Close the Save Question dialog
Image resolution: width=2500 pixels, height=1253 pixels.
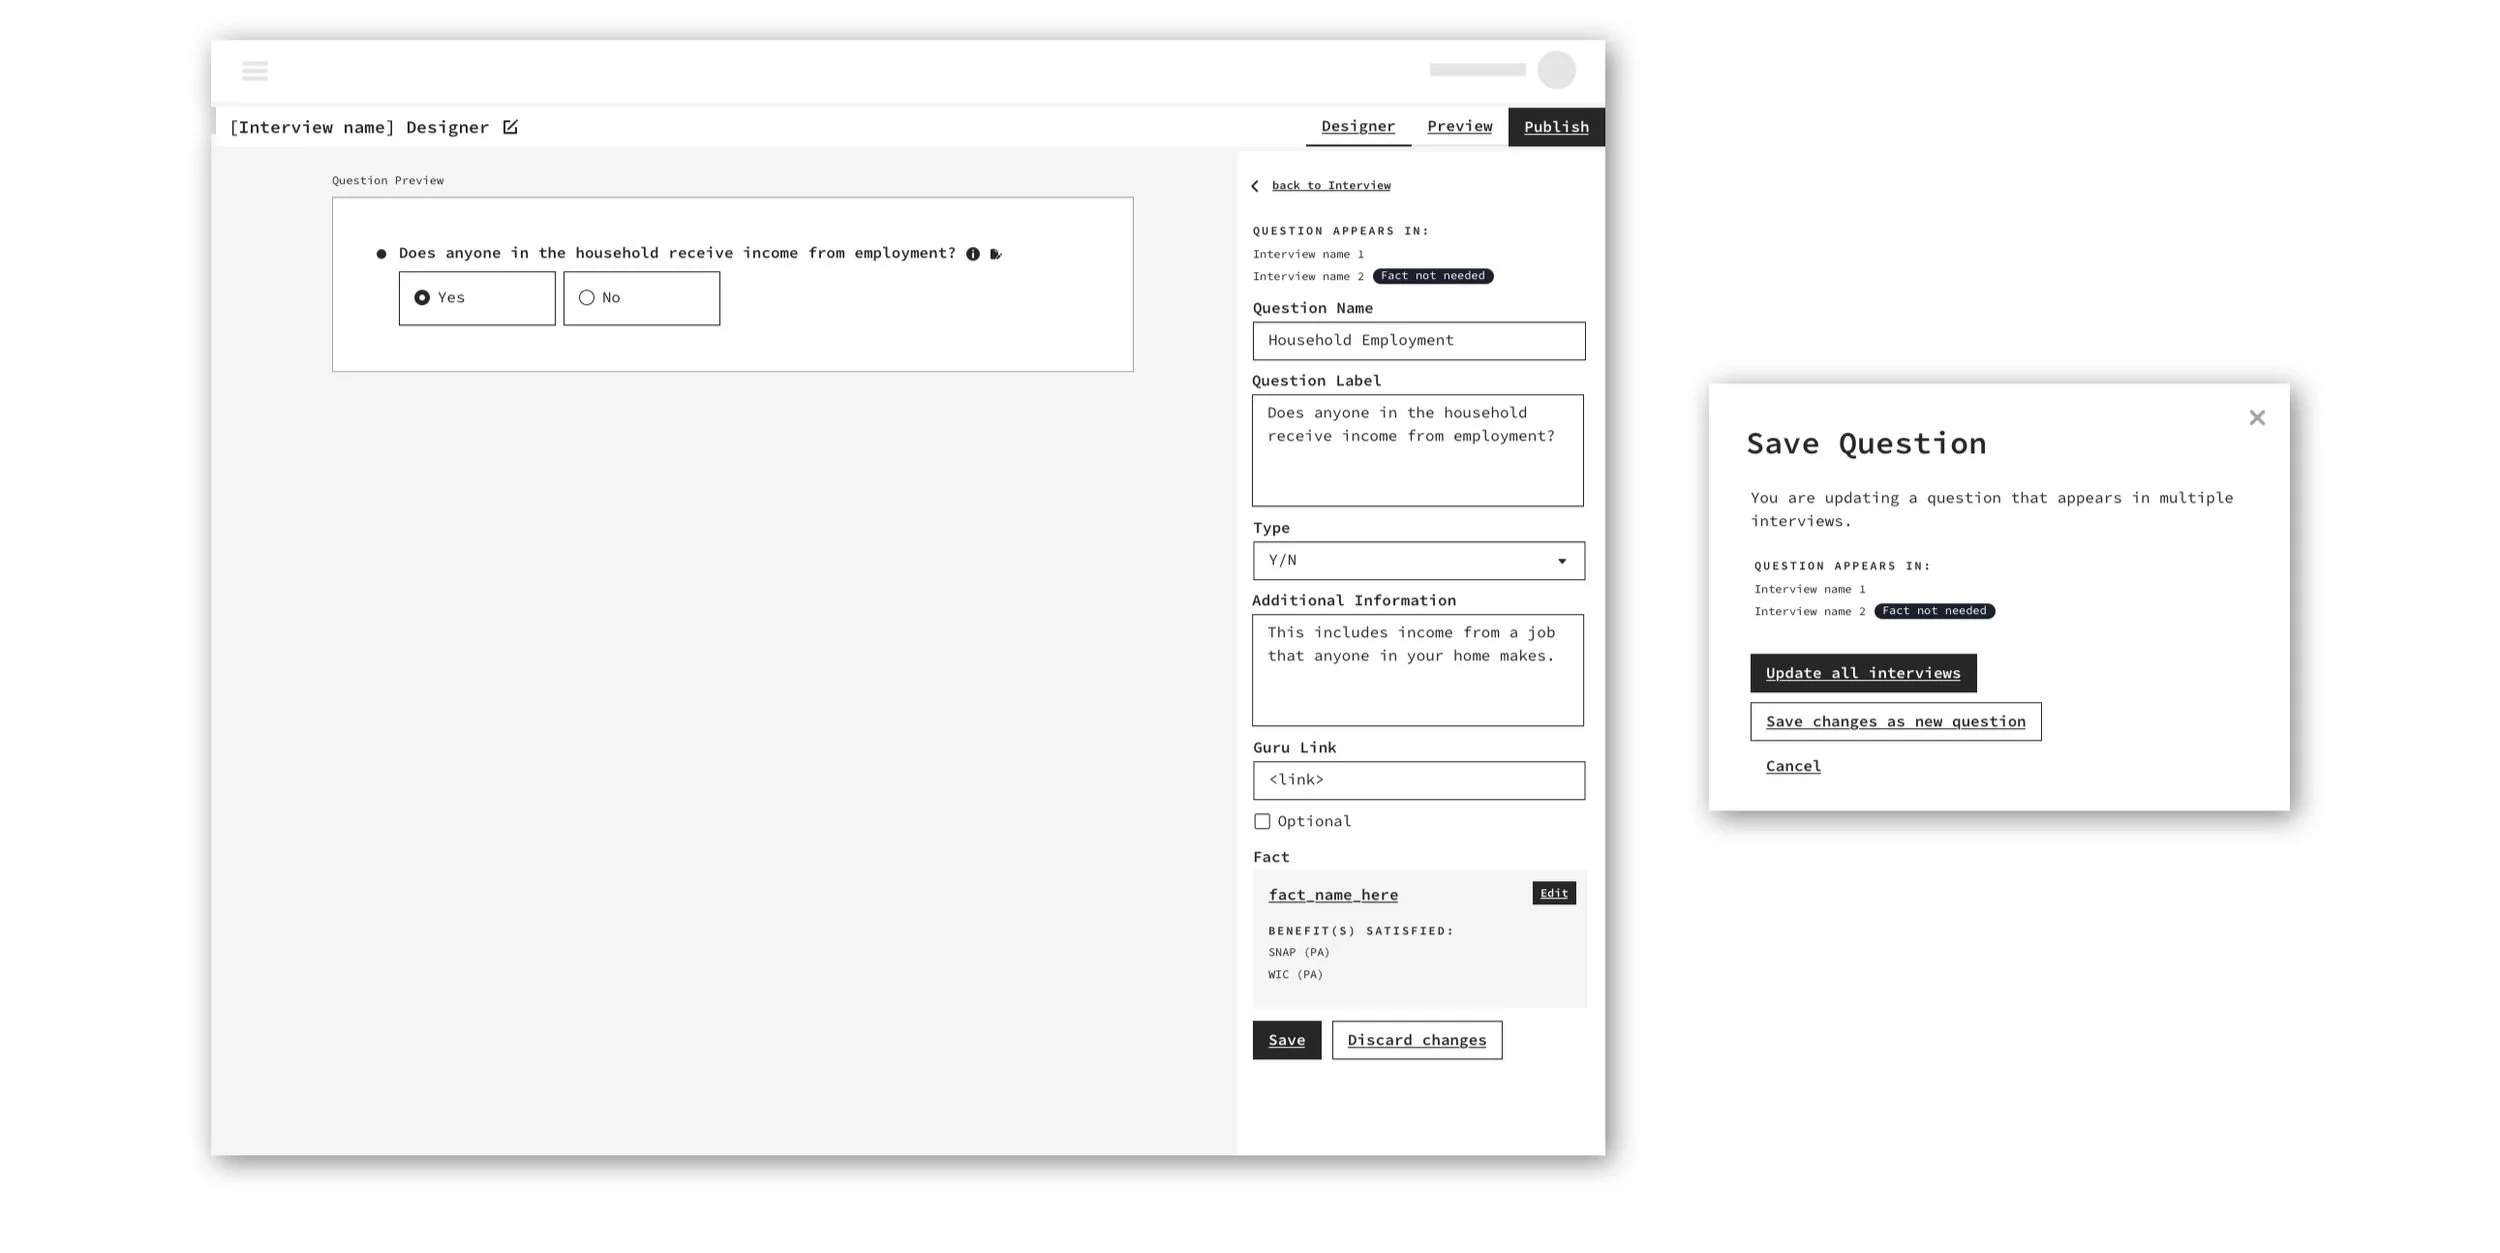[x=2257, y=418]
